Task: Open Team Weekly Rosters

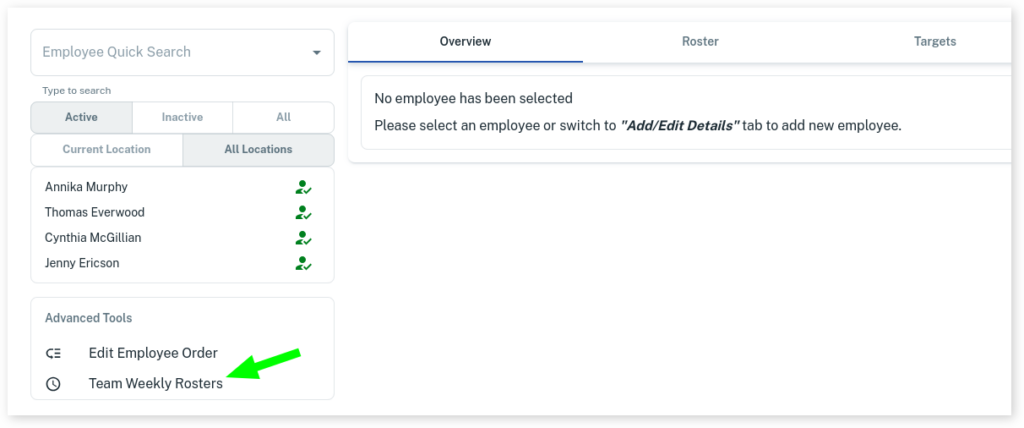Action: coord(155,384)
